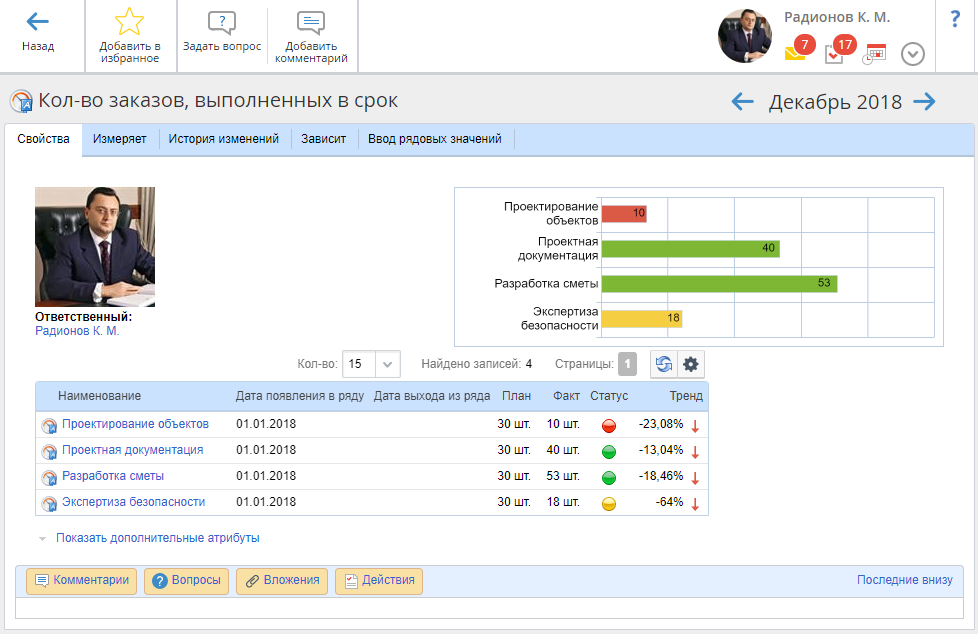Refresh the table with reload icon
978x634 pixels.
tap(664, 364)
